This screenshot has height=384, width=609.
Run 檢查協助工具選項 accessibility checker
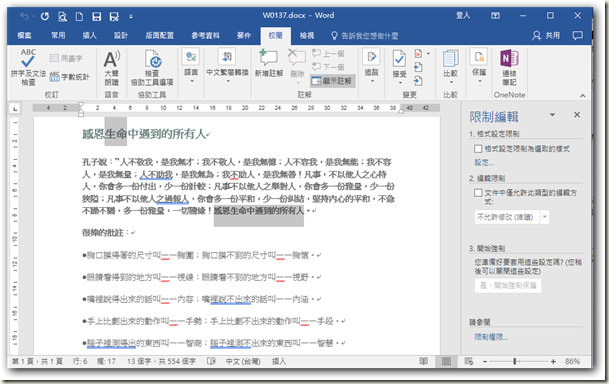click(x=152, y=68)
